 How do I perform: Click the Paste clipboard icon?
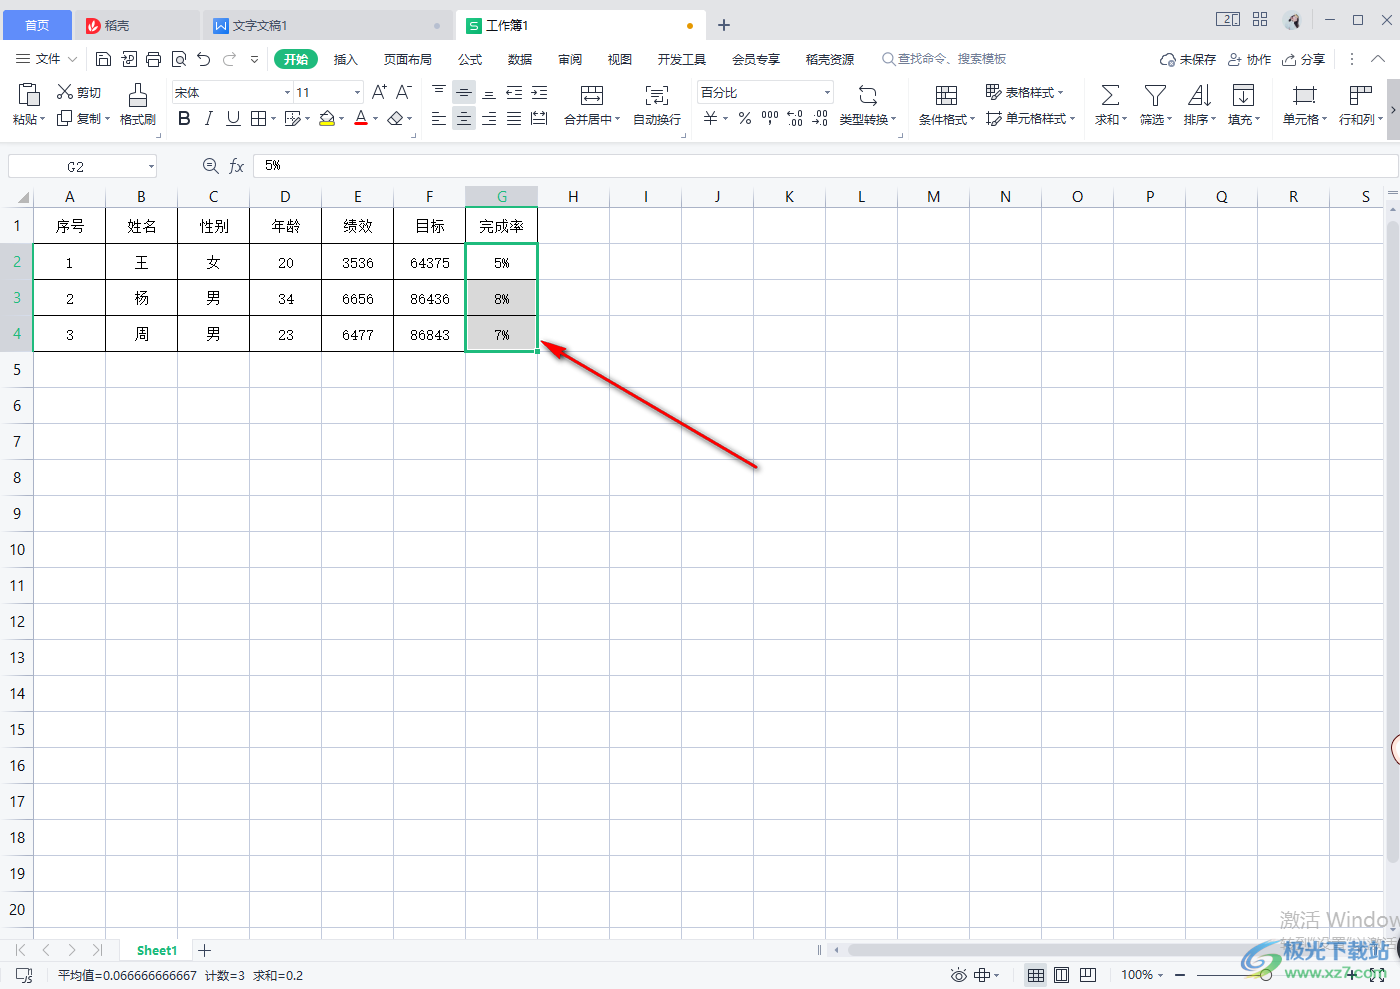[x=29, y=94]
